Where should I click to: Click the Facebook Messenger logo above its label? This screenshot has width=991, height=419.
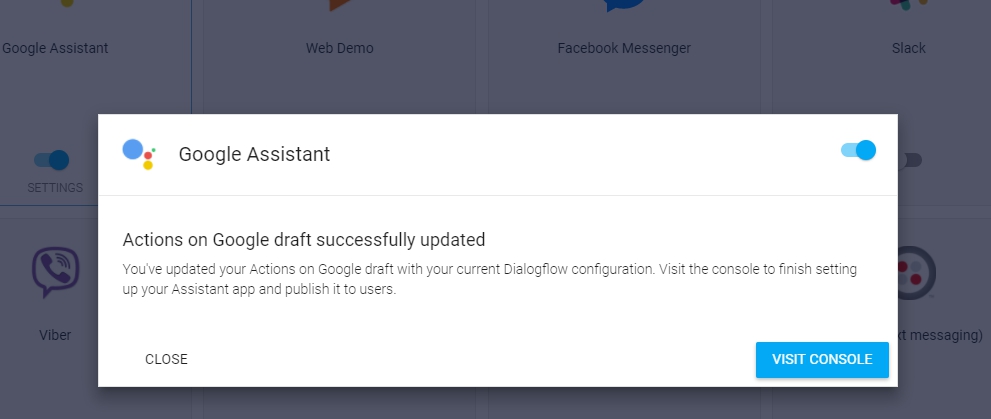pyautogui.click(x=624, y=6)
